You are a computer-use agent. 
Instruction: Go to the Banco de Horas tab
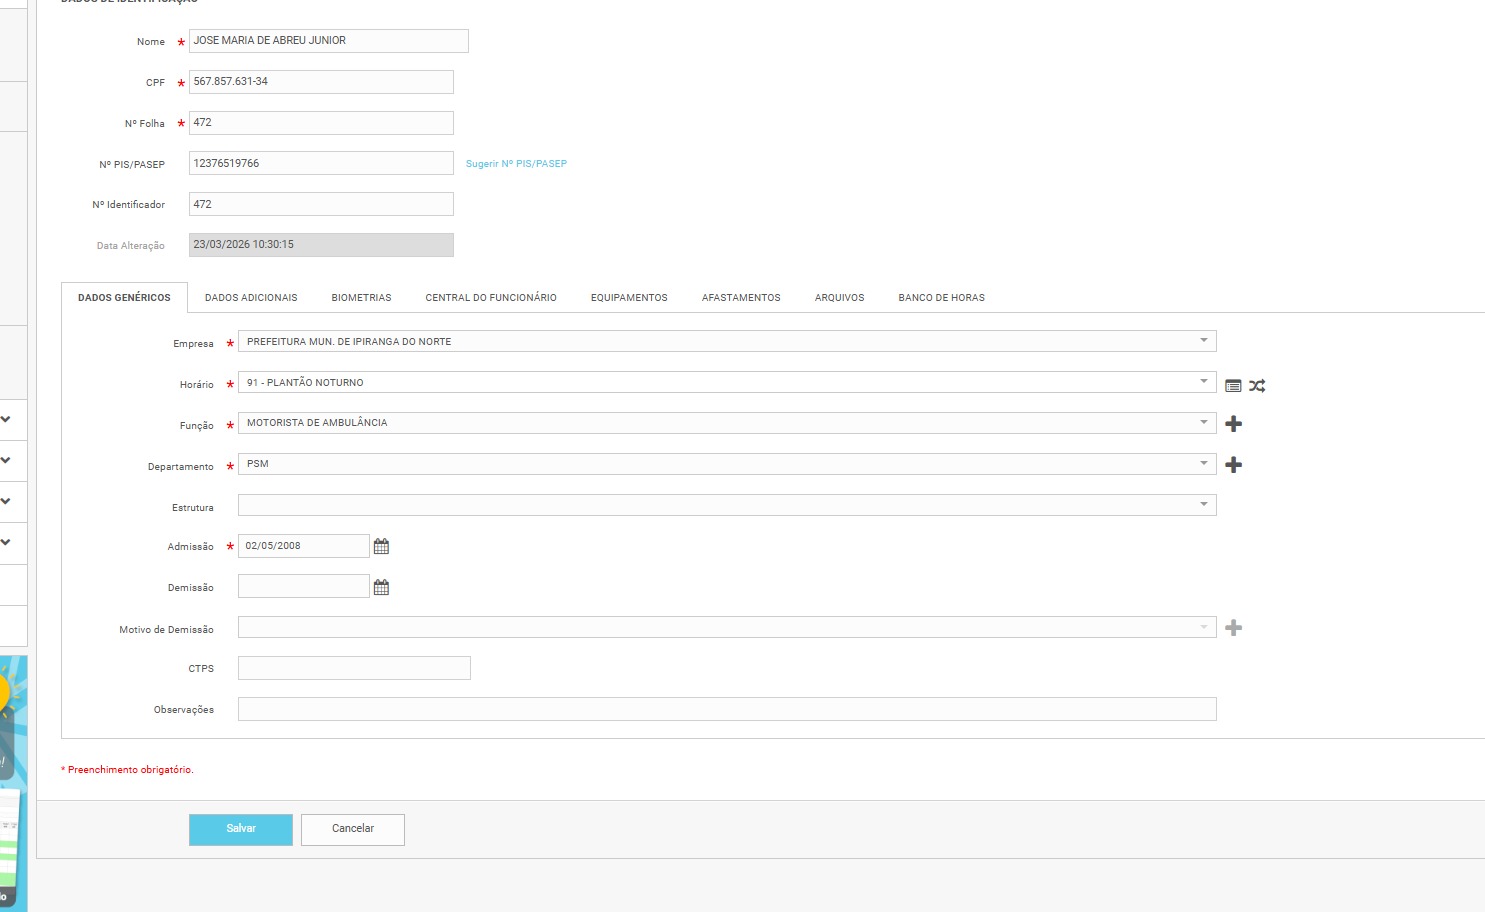pos(941,298)
